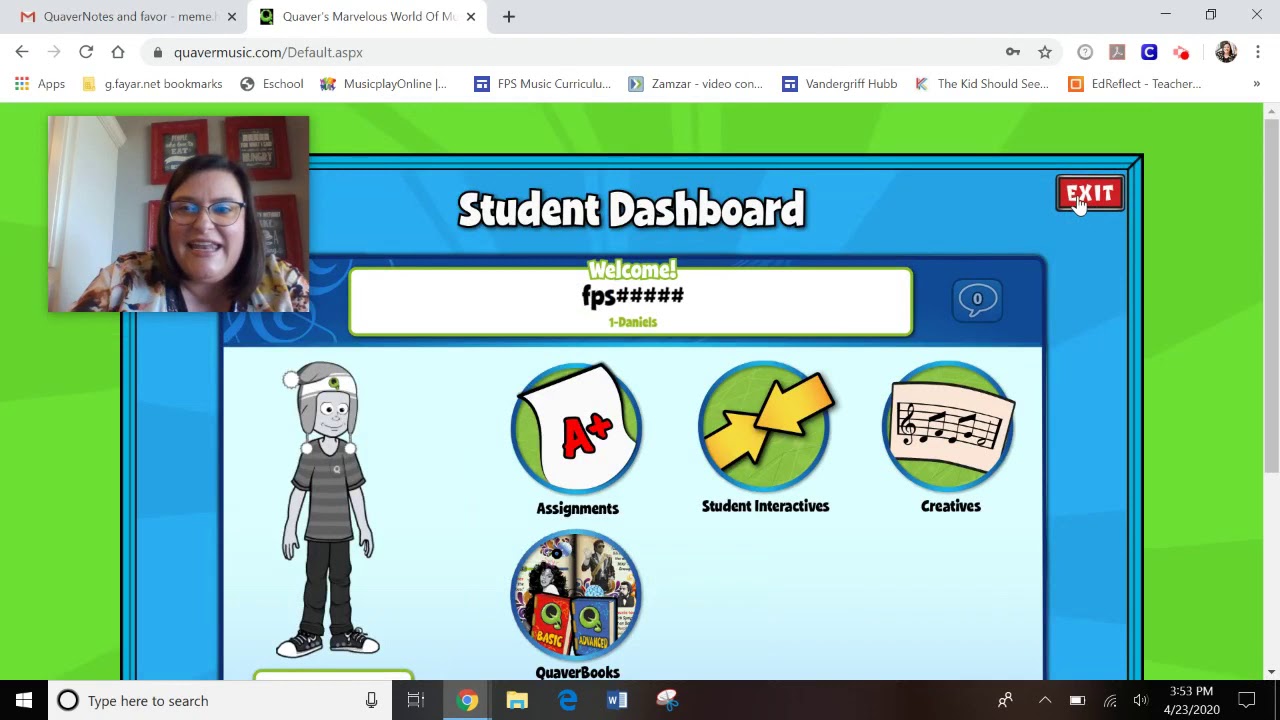Click the paint palette app in taskbar
This screenshot has height=720, width=1280.
(667, 700)
